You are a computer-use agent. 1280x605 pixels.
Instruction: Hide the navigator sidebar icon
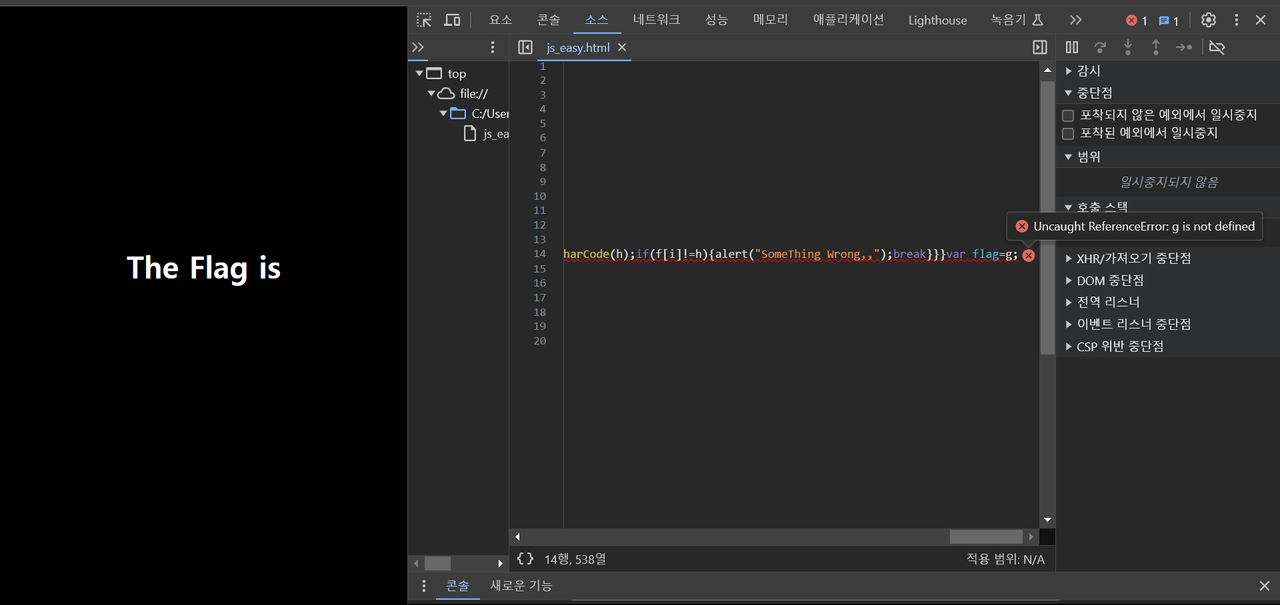[x=525, y=47]
